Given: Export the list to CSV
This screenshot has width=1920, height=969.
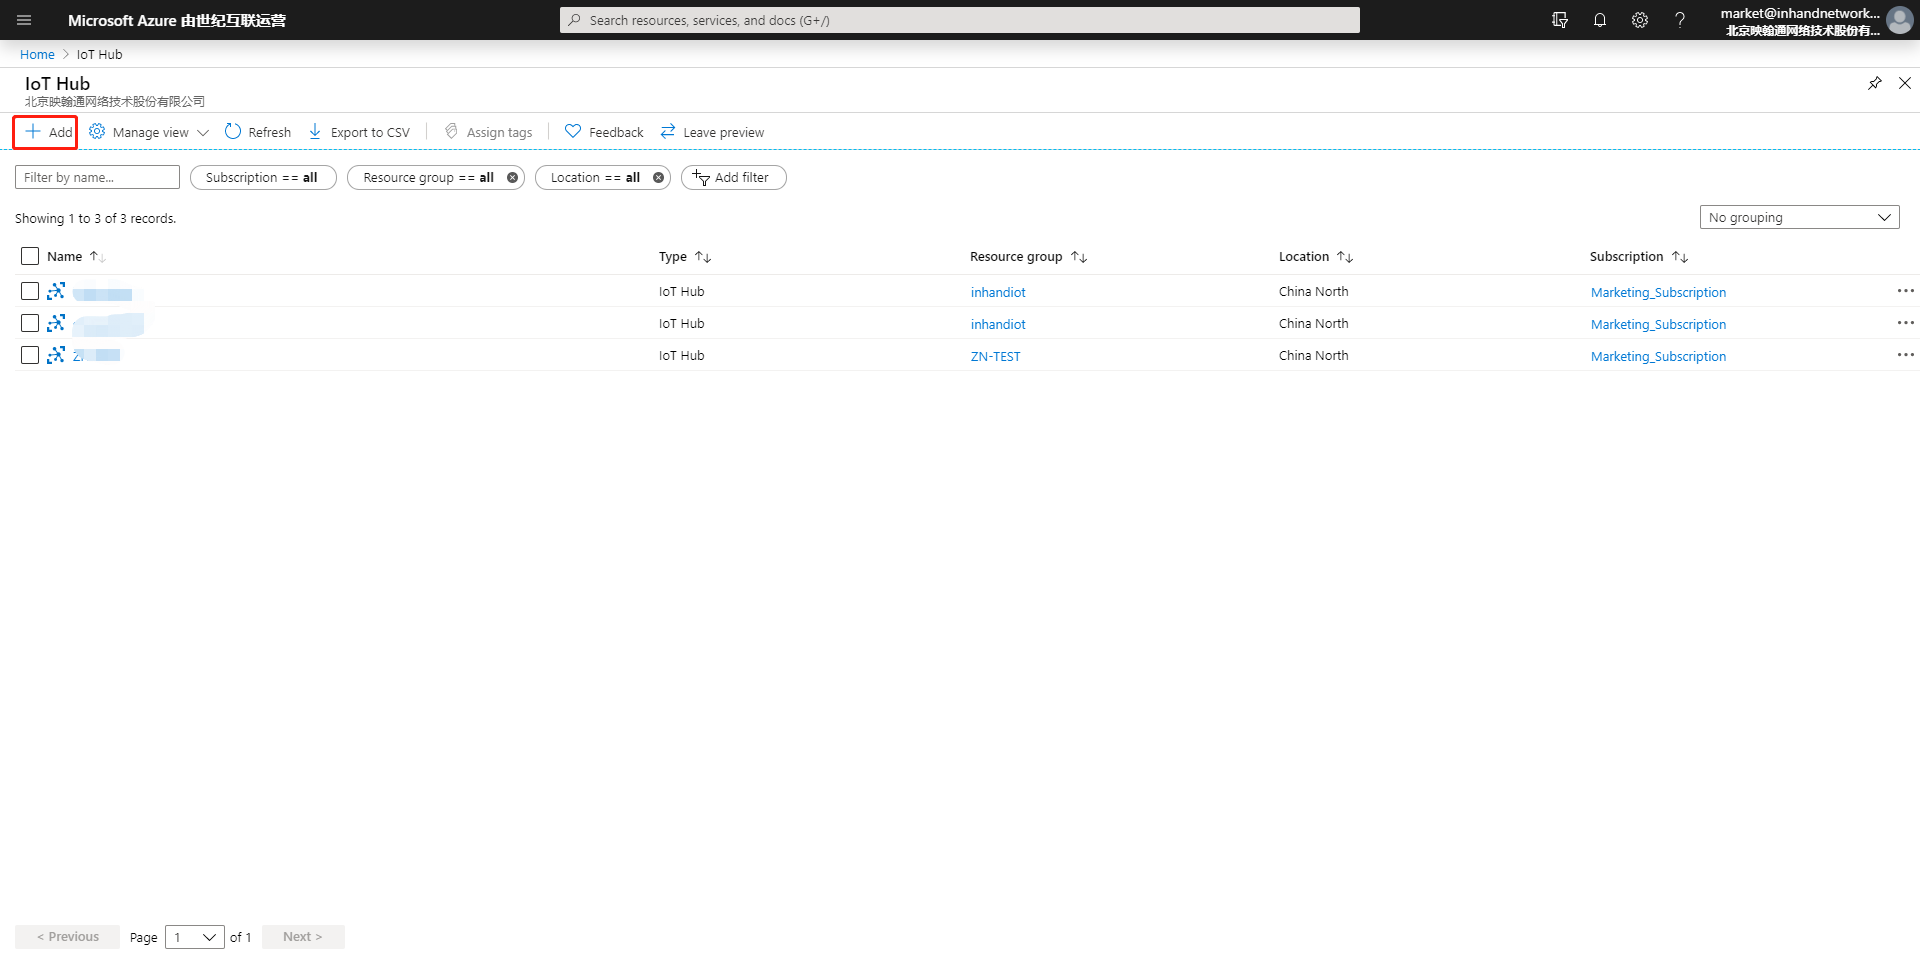Looking at the screenshot, I should 359,132.
